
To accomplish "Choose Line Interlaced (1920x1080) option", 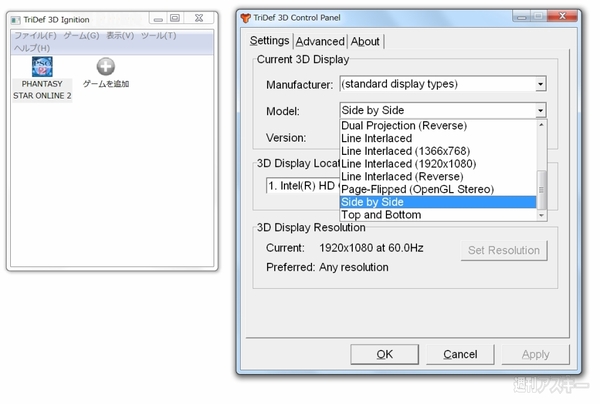I will [438, 164].
